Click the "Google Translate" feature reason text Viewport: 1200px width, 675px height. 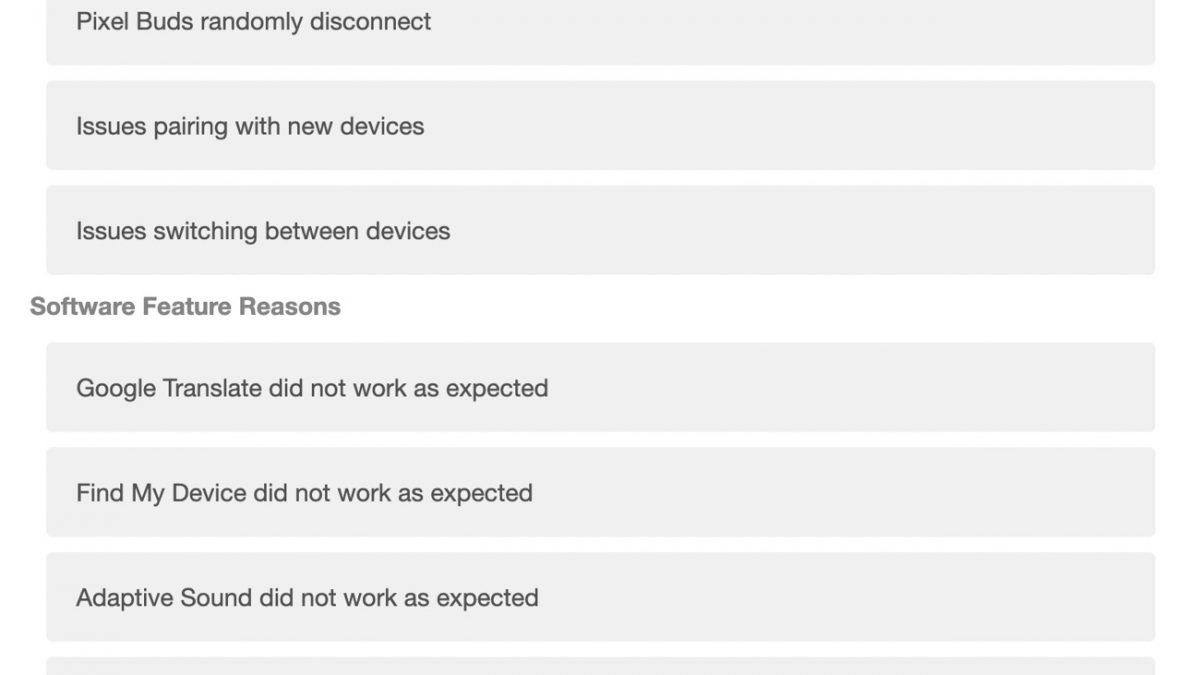pyautogui.click(x=312, y=388)
